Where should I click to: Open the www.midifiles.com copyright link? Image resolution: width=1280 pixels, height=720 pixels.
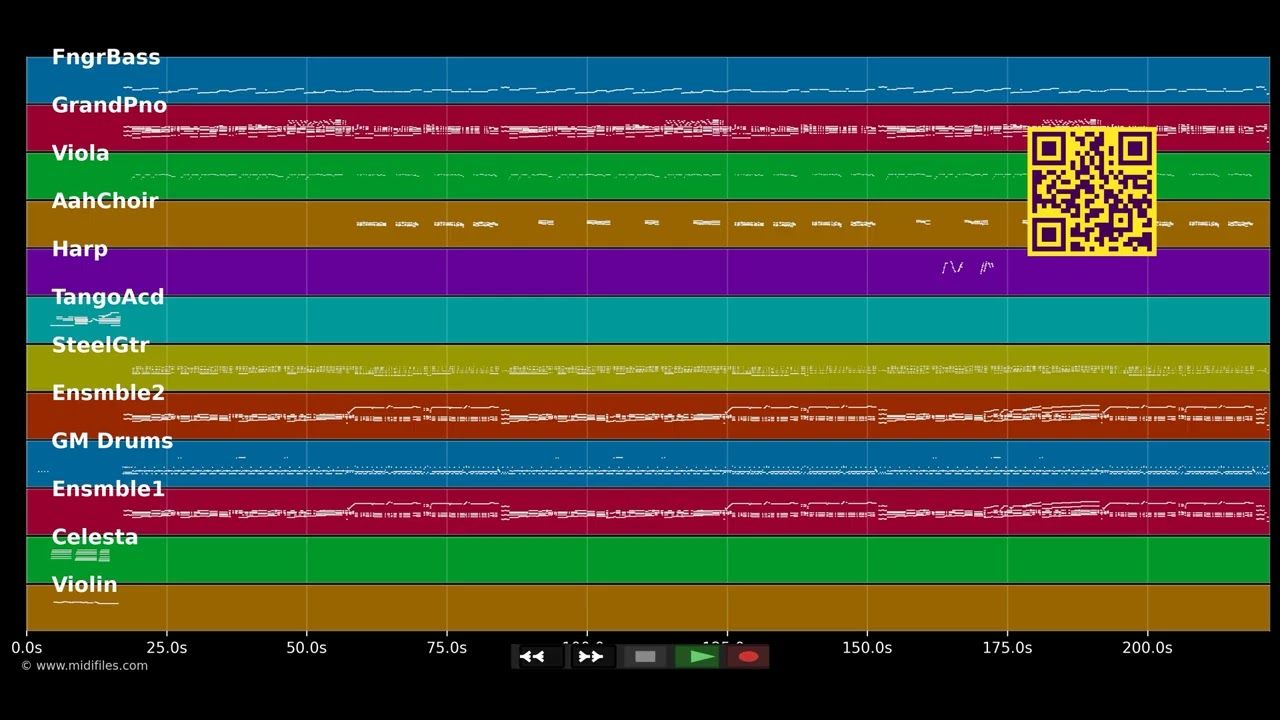point(84,666)
